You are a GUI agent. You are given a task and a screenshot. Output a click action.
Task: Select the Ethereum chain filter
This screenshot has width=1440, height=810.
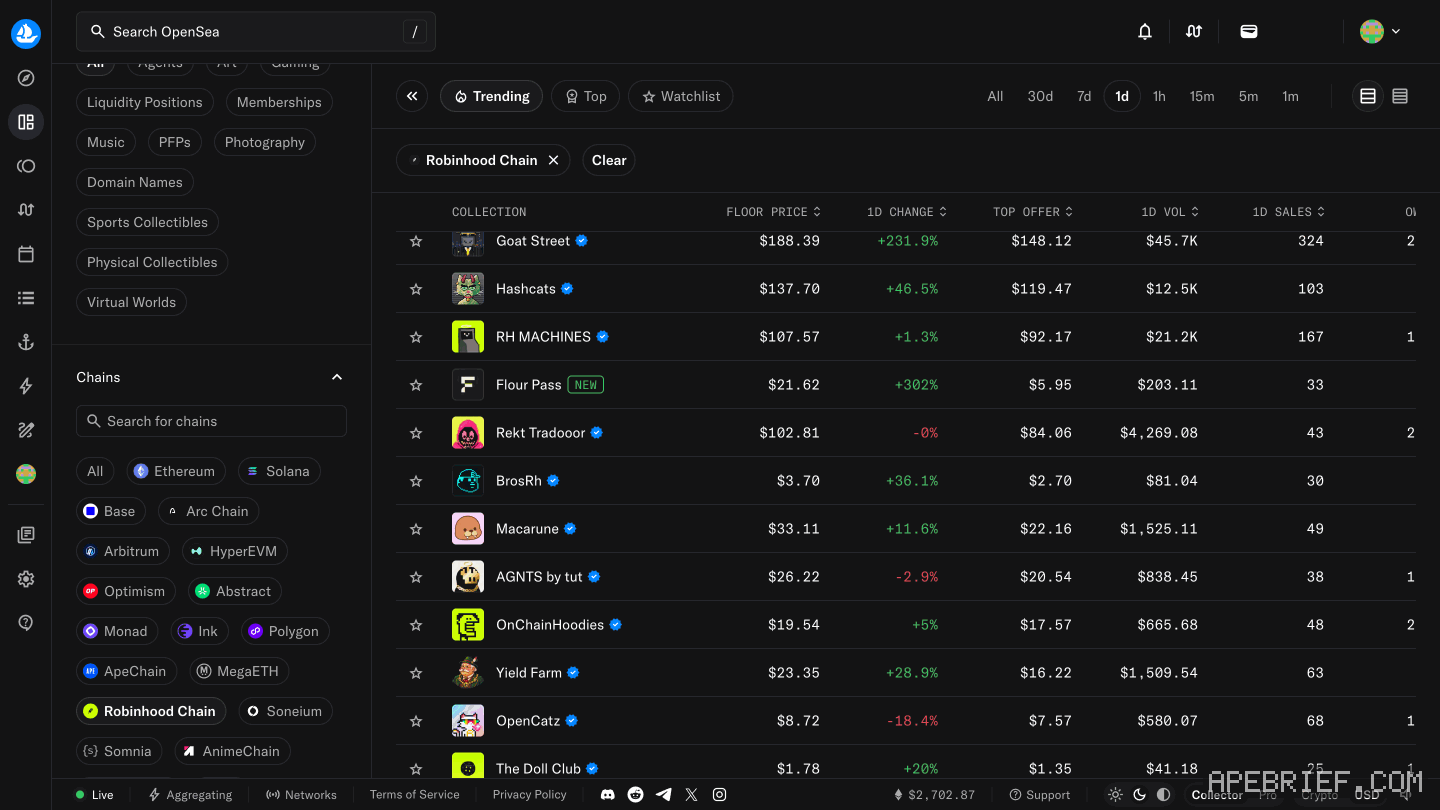point(175,471)
